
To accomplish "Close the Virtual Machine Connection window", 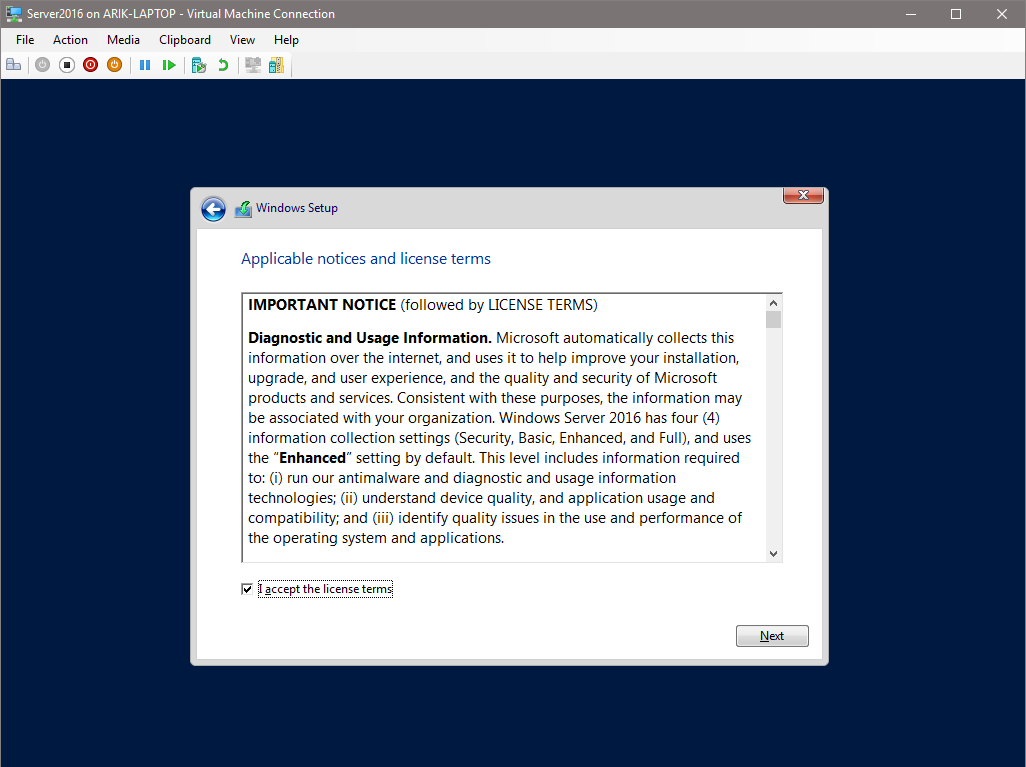I will [x=1002, y=14].
